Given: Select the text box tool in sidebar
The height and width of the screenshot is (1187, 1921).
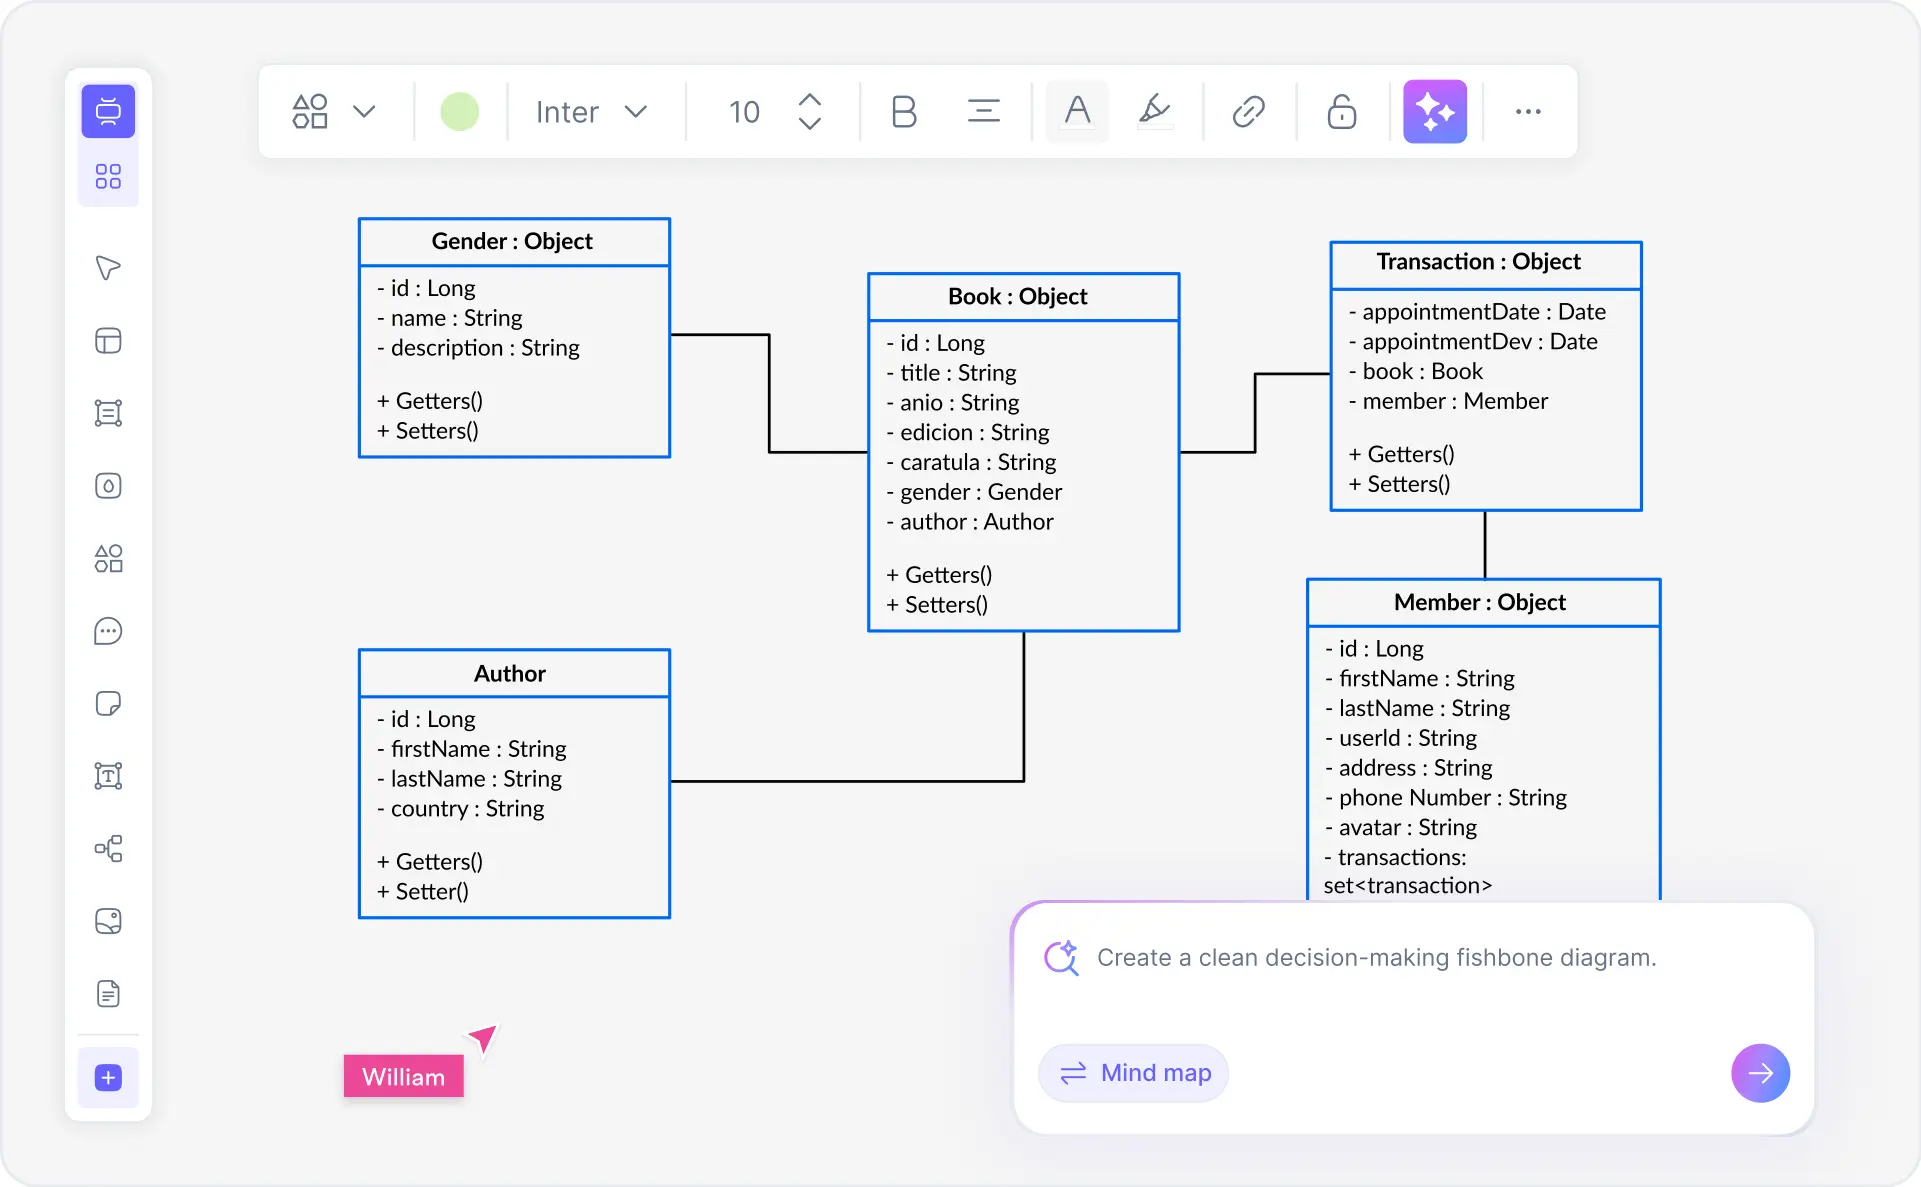Looking at the screenshot, I should coord(108,776).
